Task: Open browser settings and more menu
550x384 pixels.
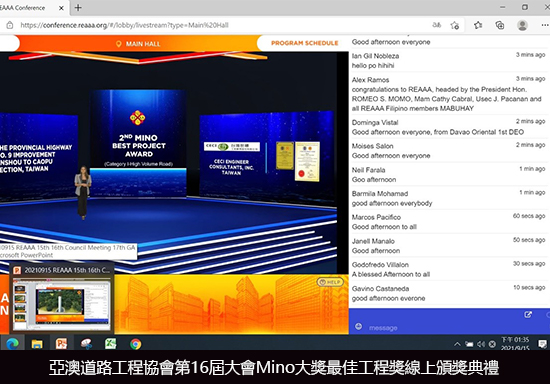Action: [x=545, y=25]
